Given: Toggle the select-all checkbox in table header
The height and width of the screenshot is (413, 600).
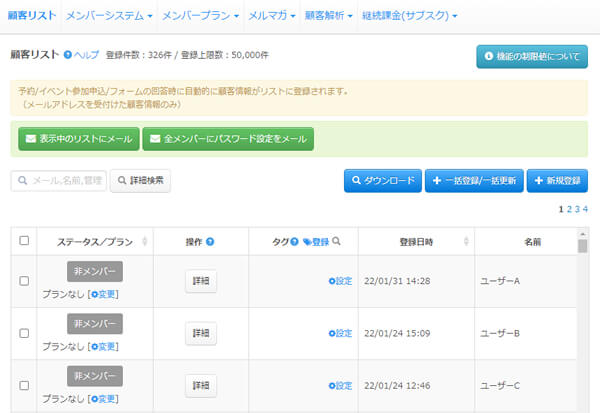Looking at the screenshot, I should (x=24, y=241).
